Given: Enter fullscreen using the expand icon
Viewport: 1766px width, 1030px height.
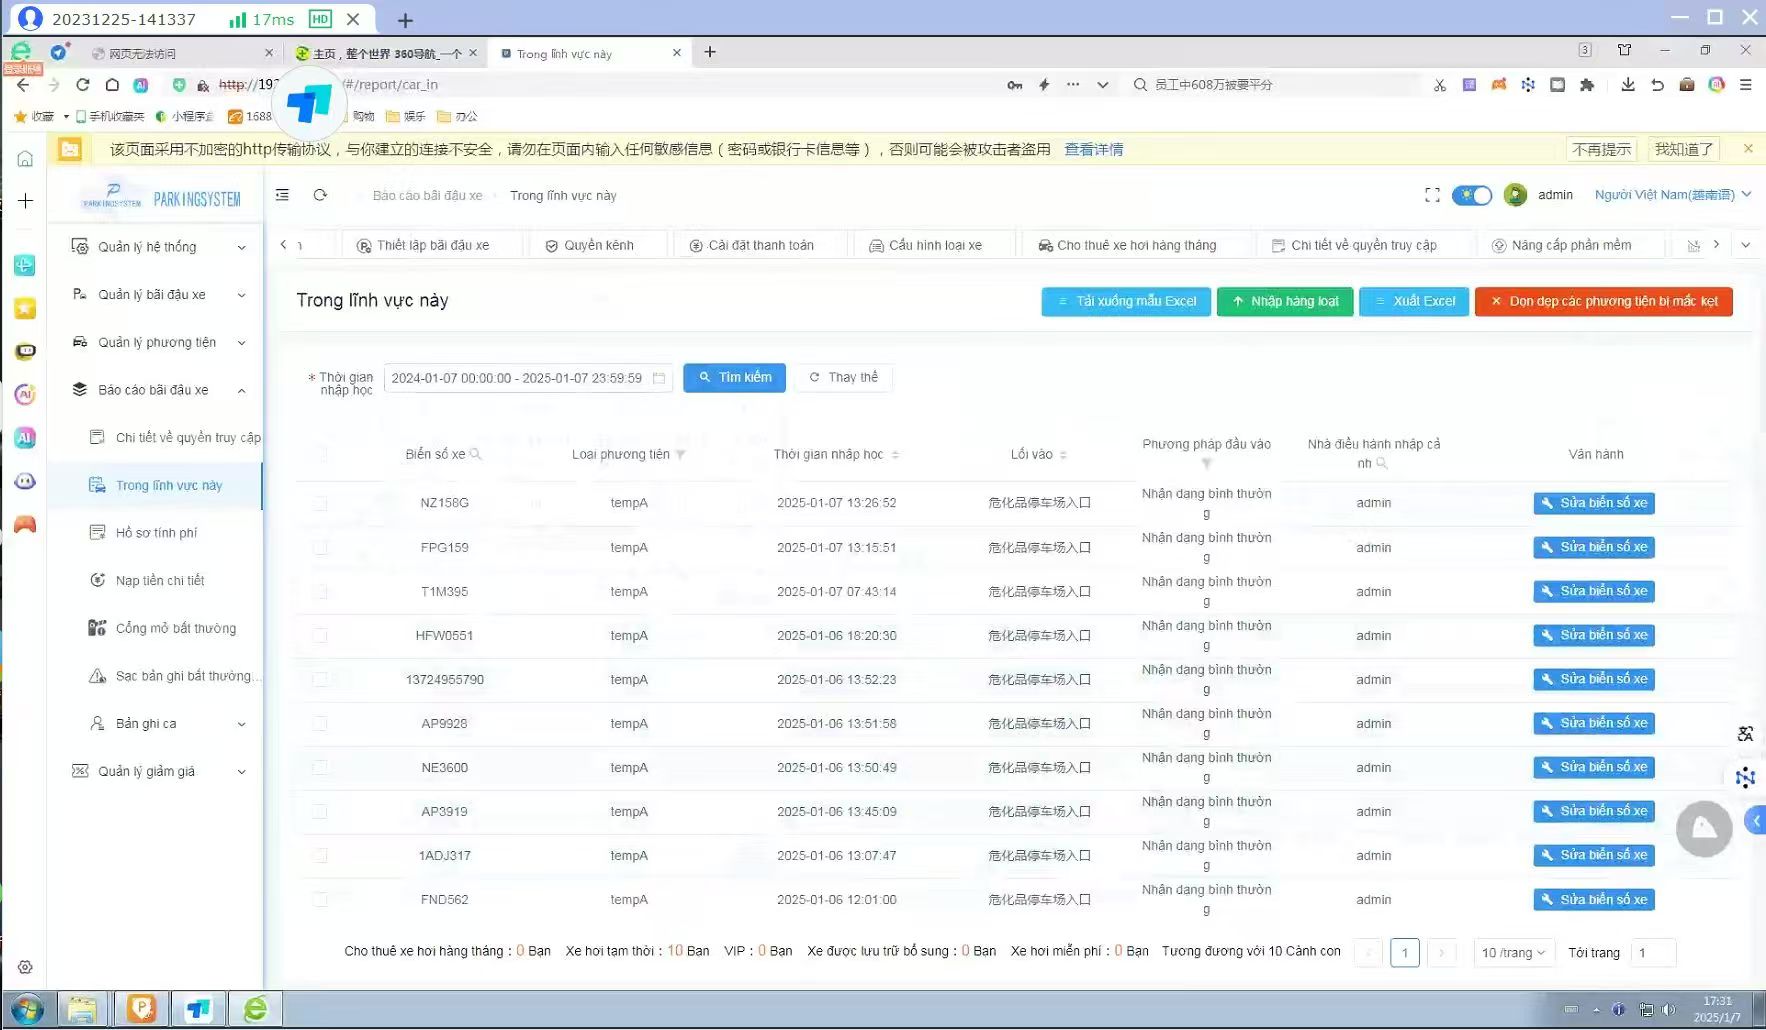Looking at the screenshot, I should (x=1432, y=195).
